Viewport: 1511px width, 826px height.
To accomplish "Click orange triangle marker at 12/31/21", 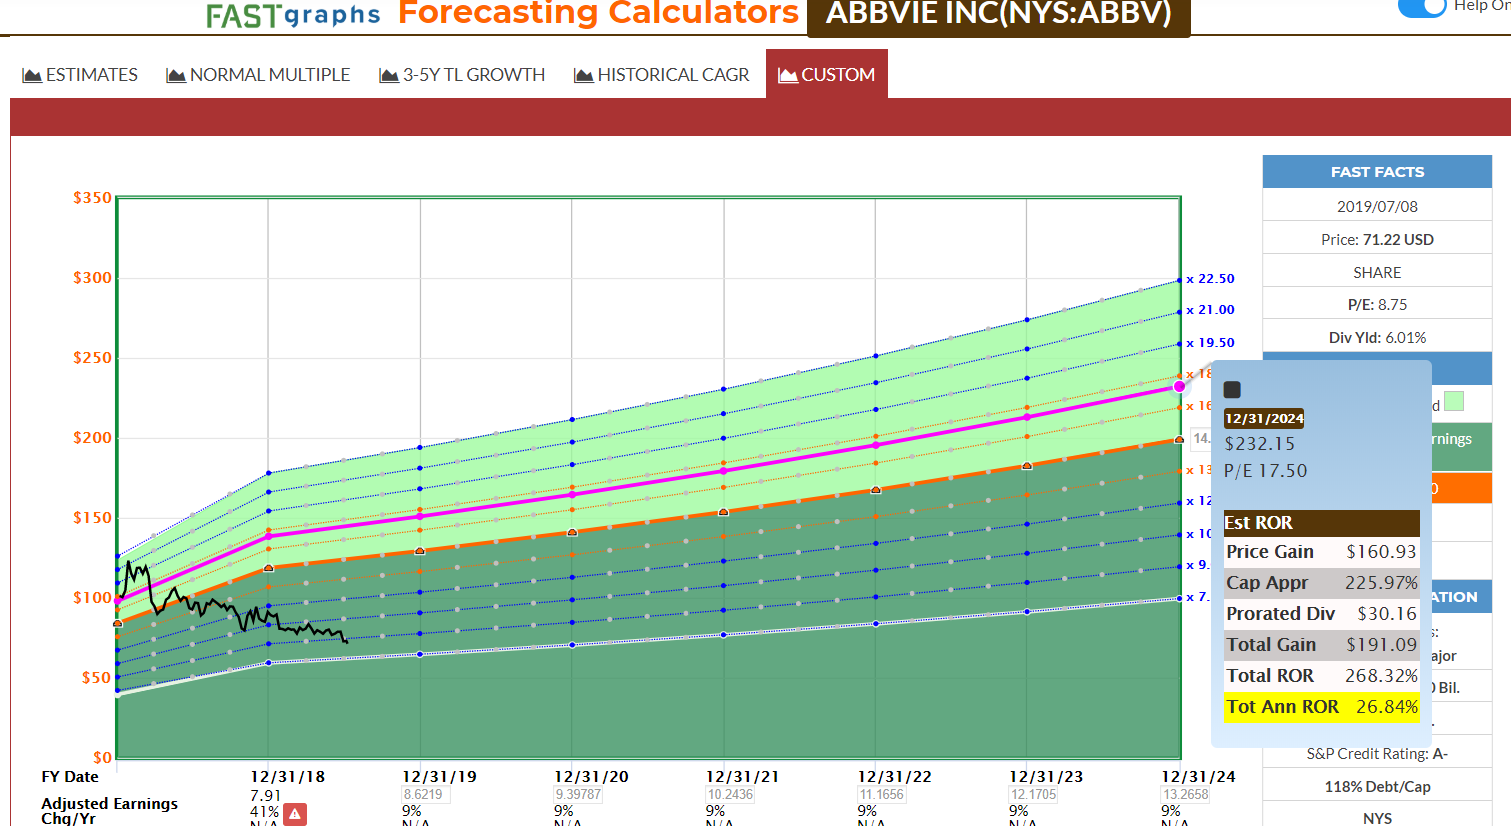I will pos(724,512).
